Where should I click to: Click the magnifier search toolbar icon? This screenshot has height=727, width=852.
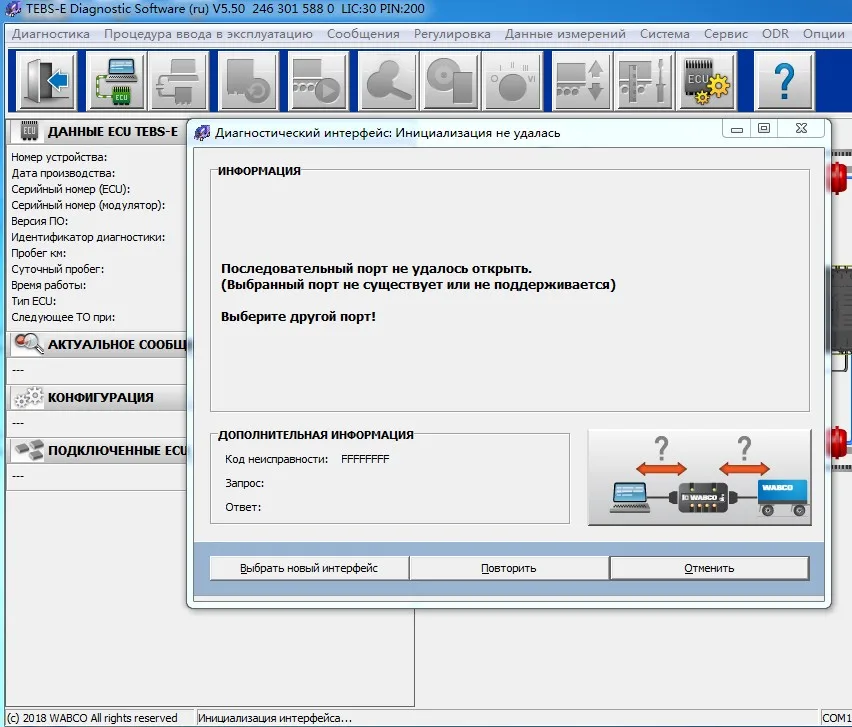388,80
